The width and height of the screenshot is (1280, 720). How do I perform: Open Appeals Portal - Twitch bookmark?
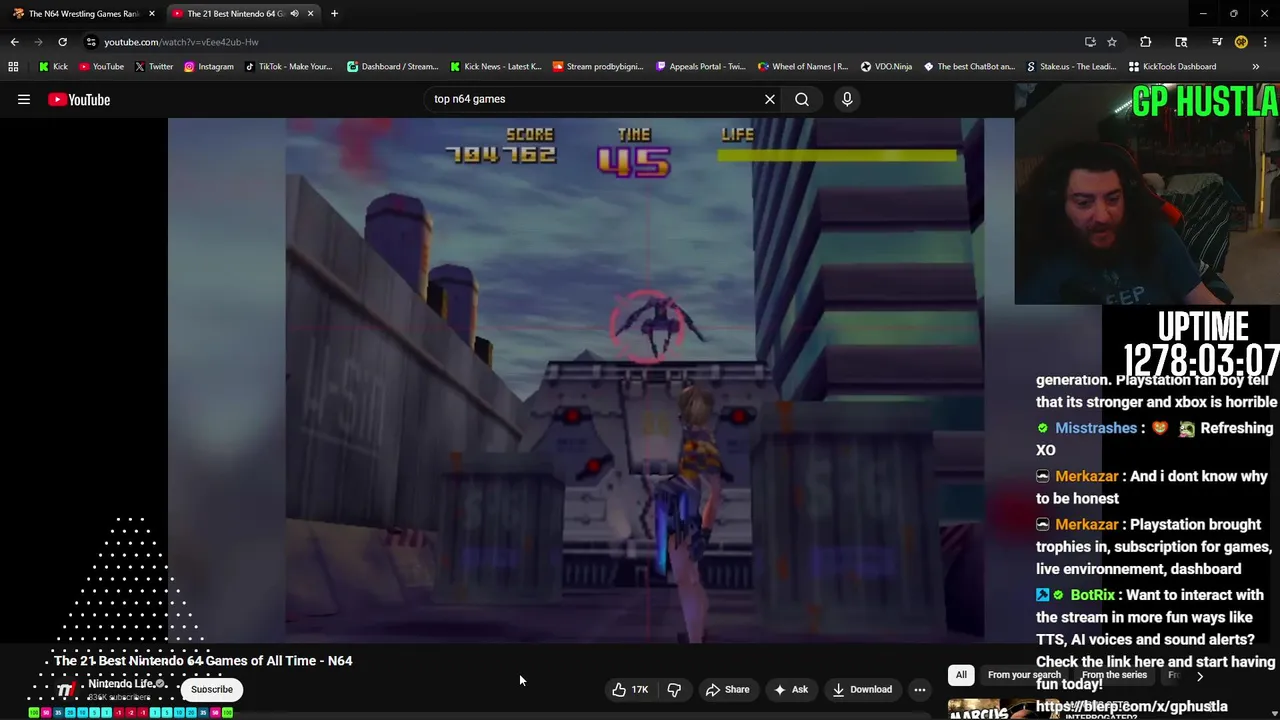[700, 67]
